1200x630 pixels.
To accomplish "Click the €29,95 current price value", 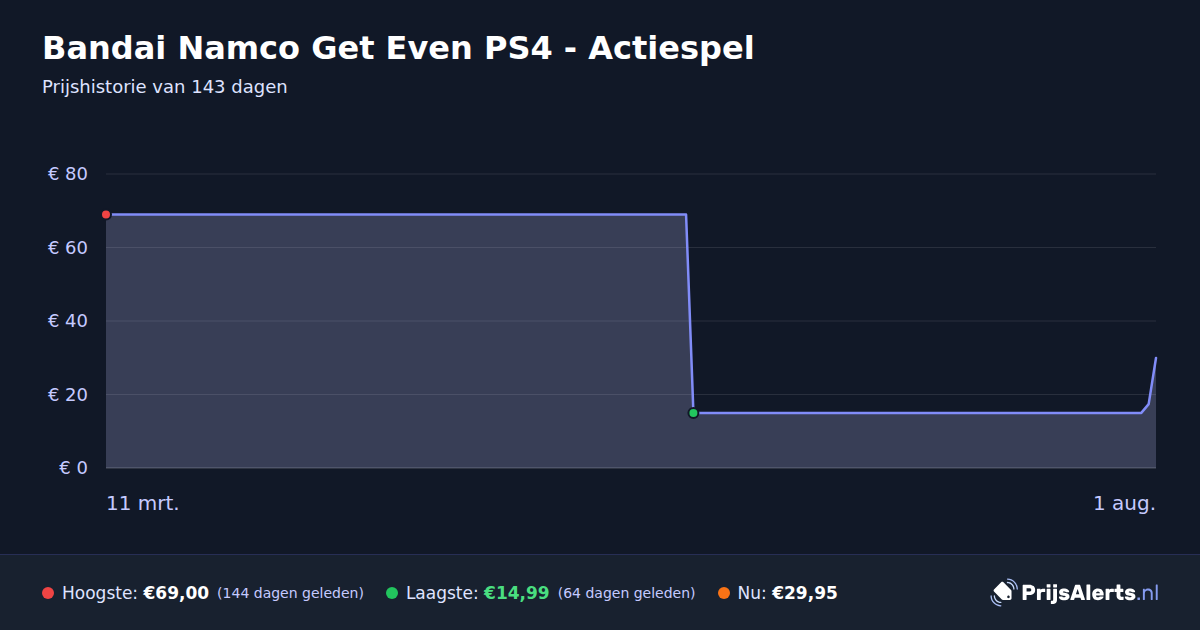I will coord(804,593).
